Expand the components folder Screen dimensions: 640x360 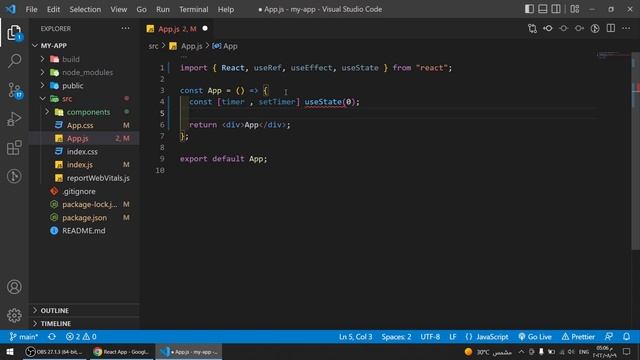coord(84,112)
